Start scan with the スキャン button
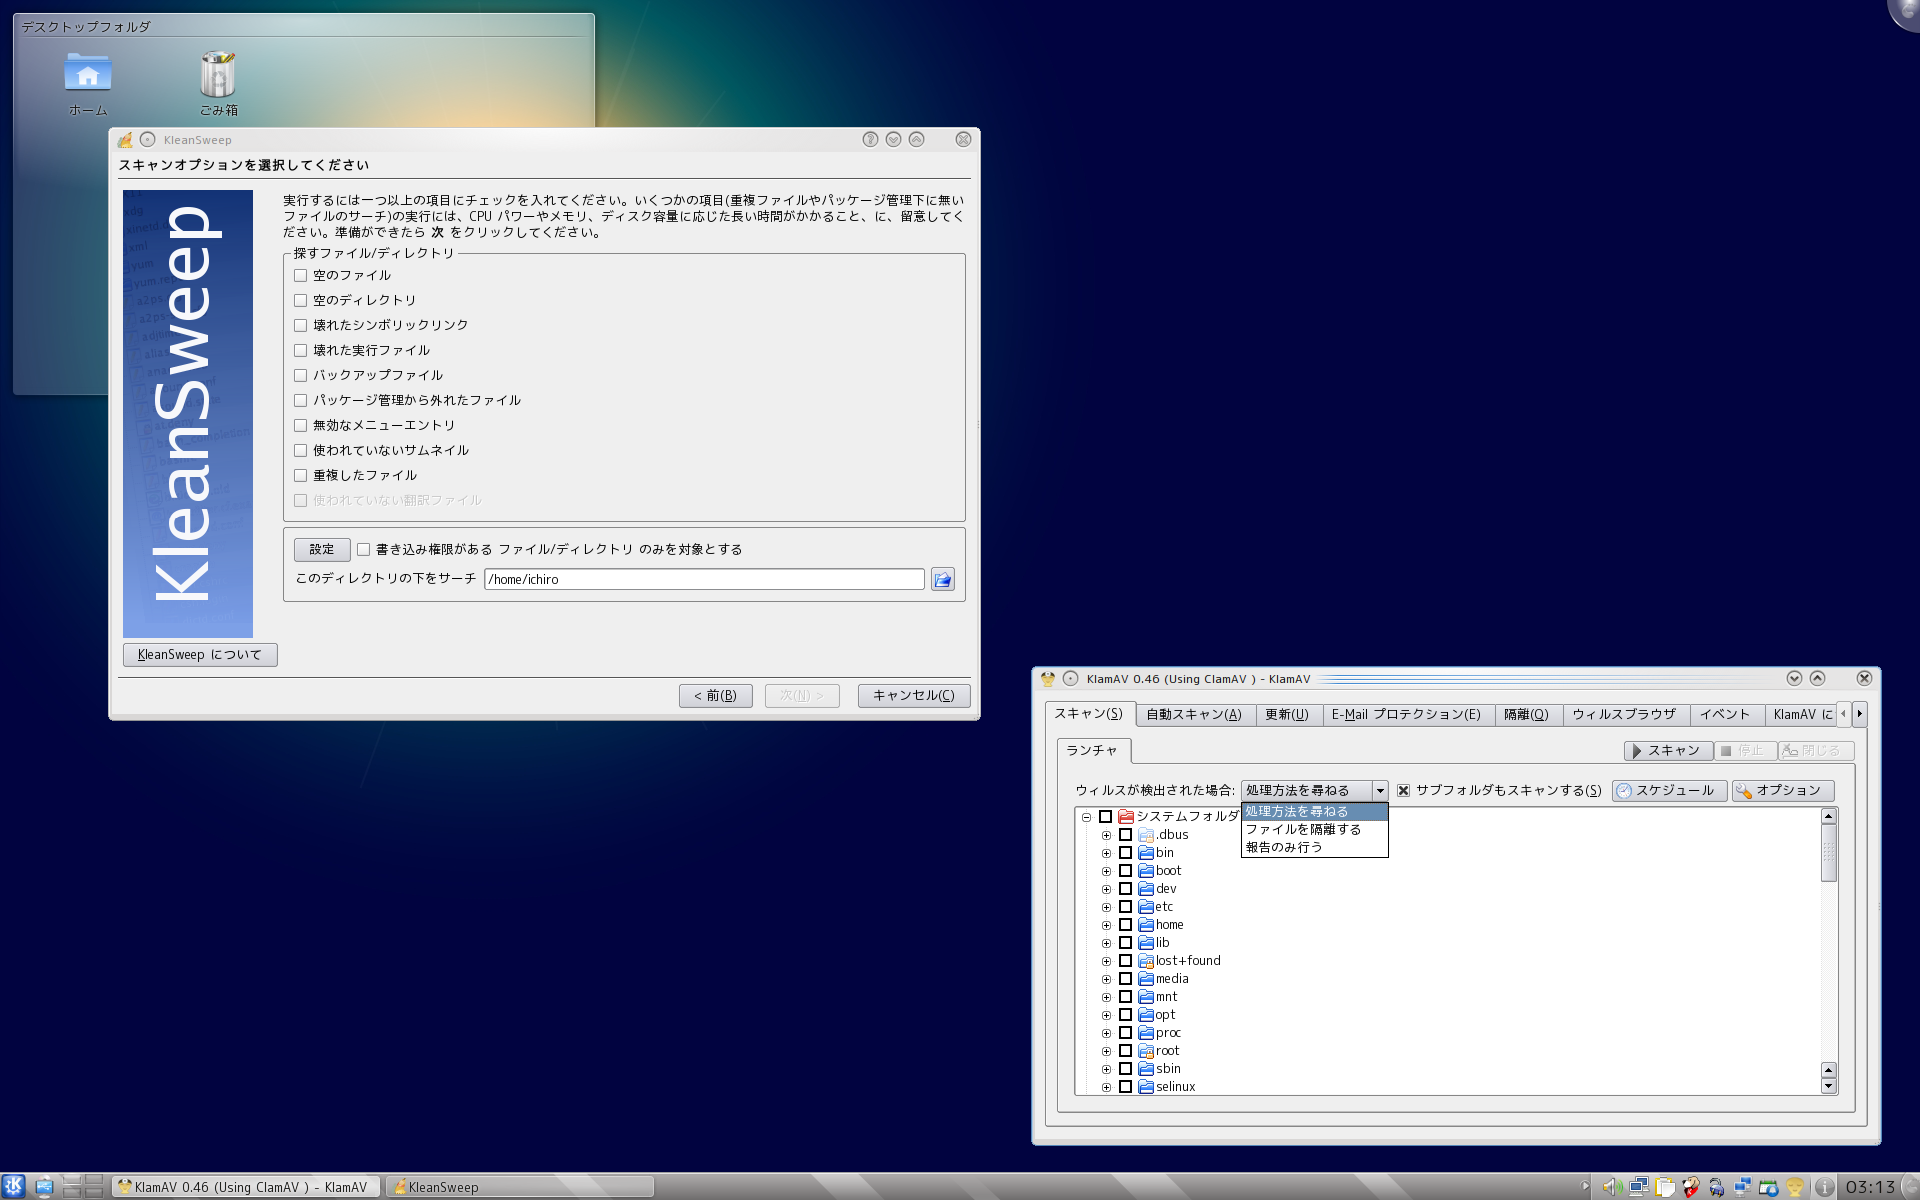The width and height of the screenshot is (1920, 1200). [x=1668, y=751]
